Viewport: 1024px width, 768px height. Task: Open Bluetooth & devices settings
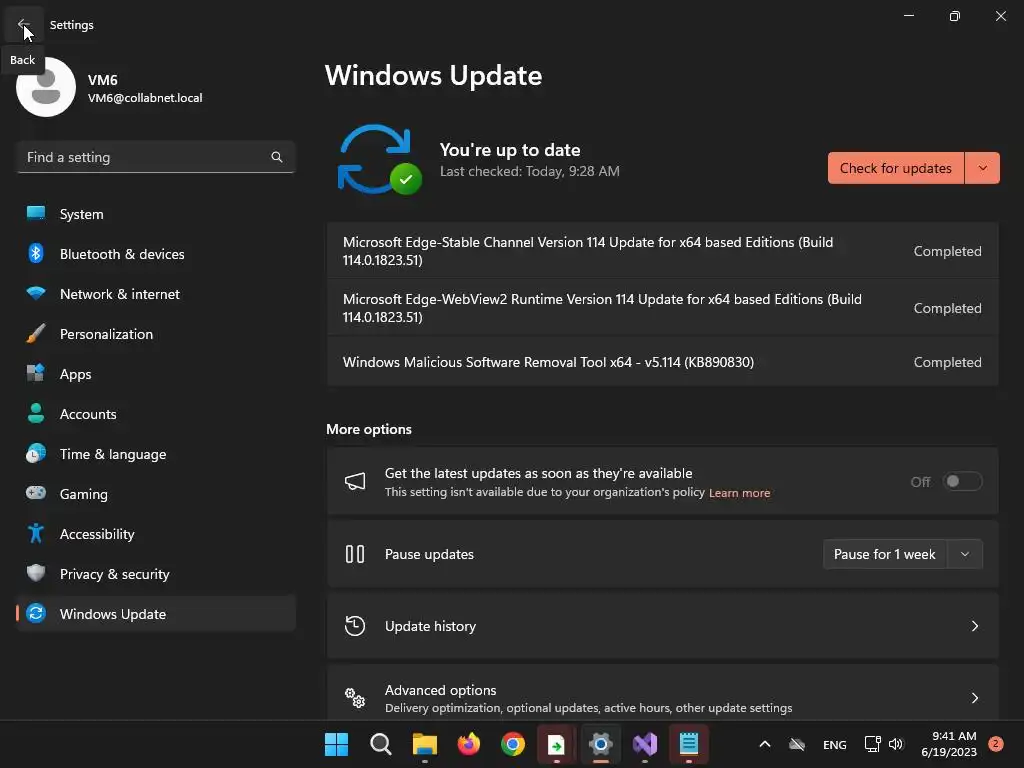pyautogui.click(x=155, y=254)
